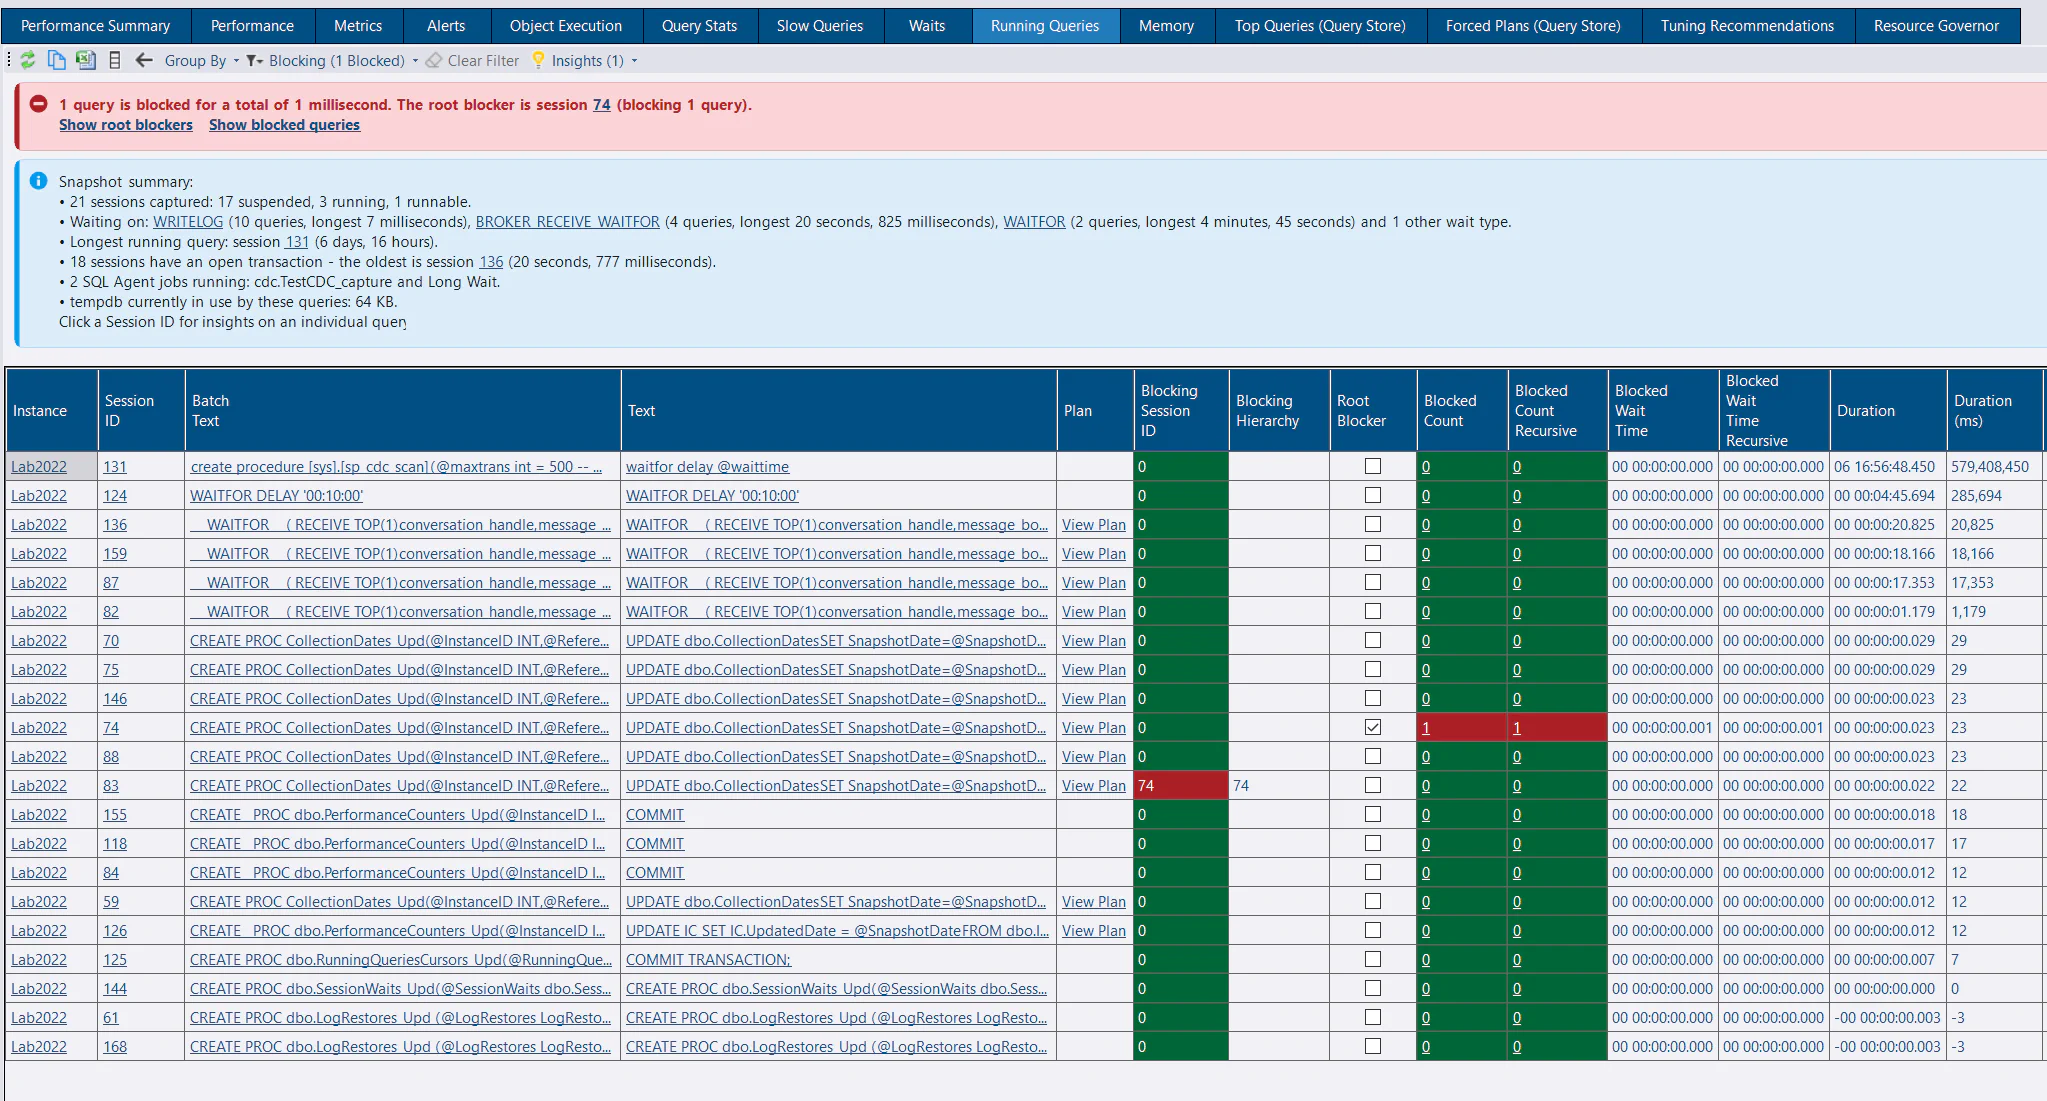Open session 74 link in the alert banner

601,105
